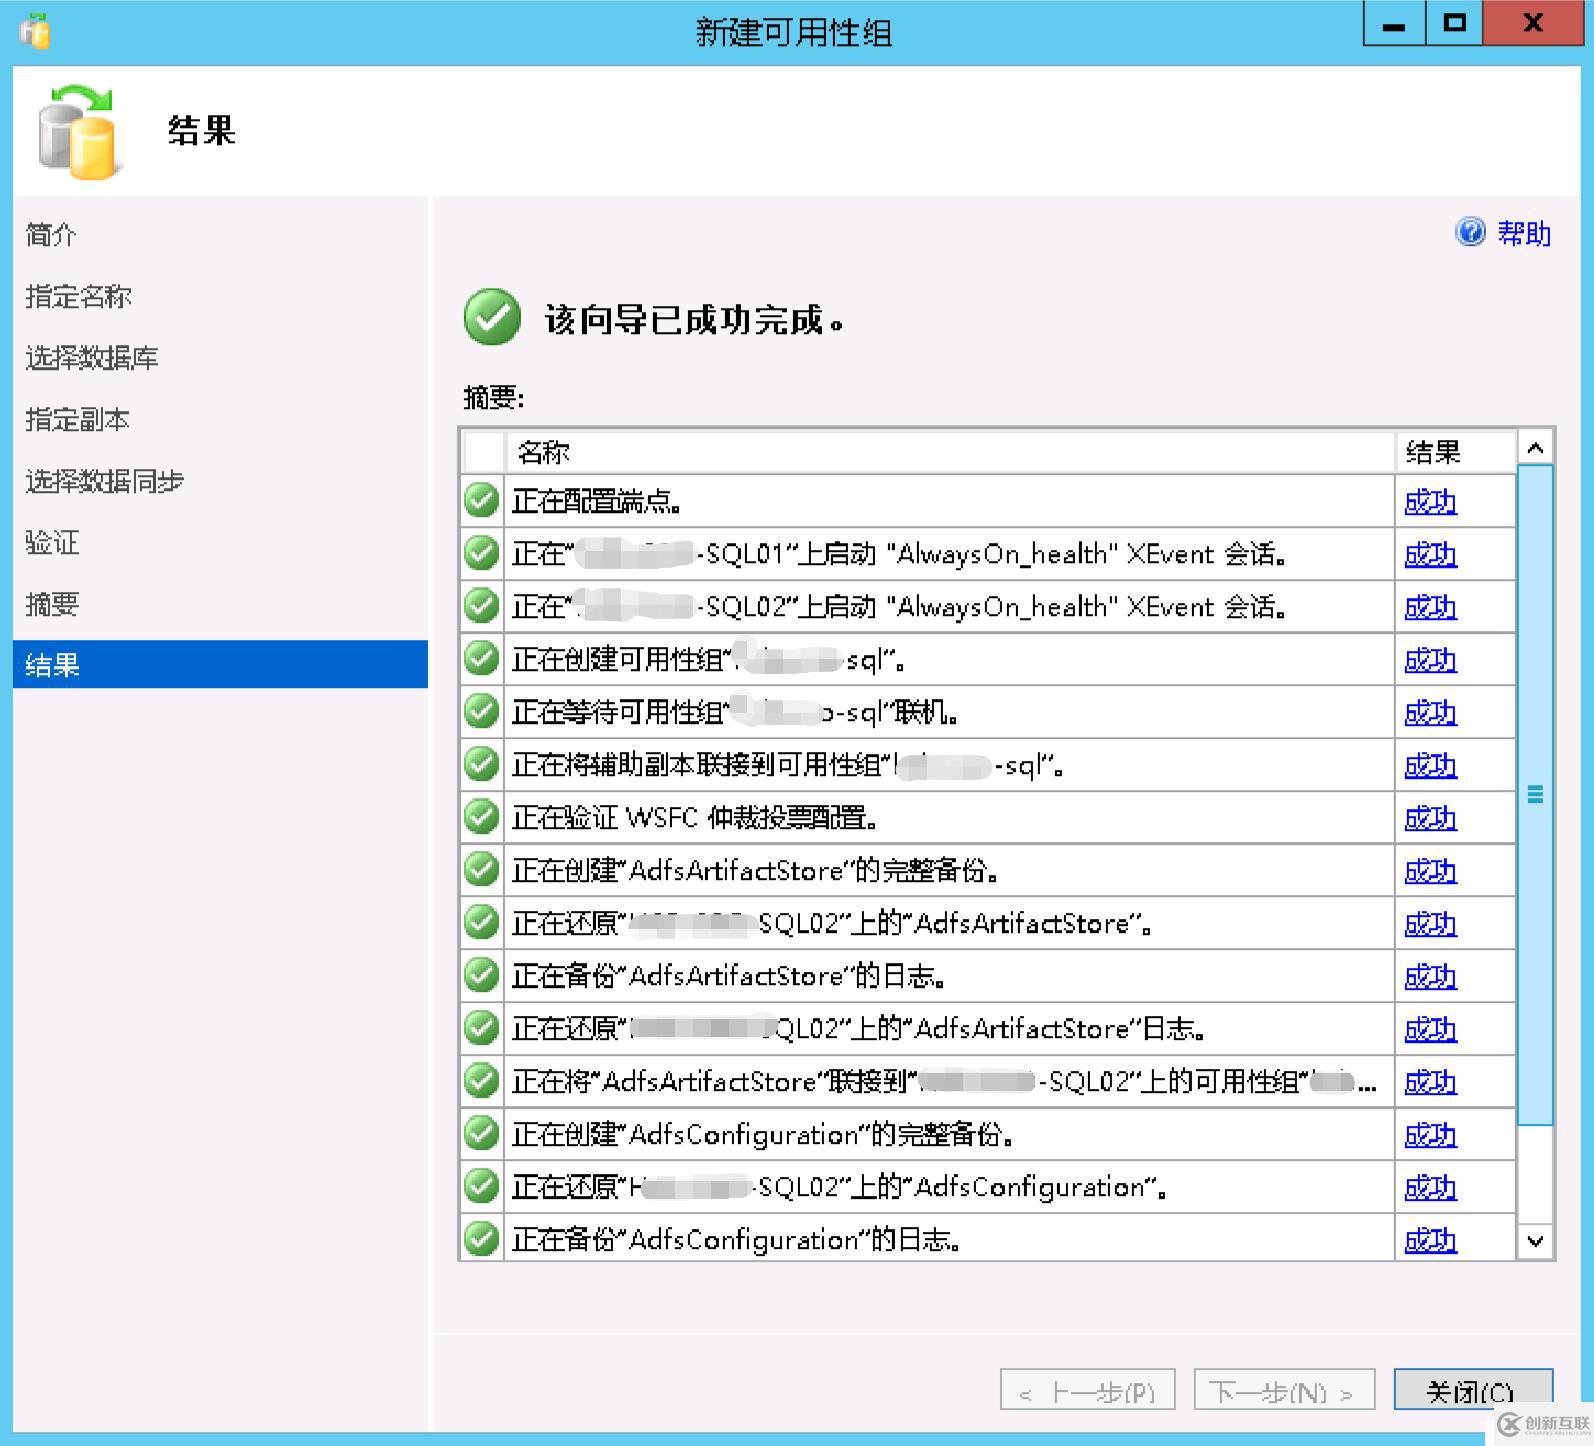Screen dimensions: 1594x1446
Task: Click the check icon beside 正在创建可用性组
Action: (482, 659)
